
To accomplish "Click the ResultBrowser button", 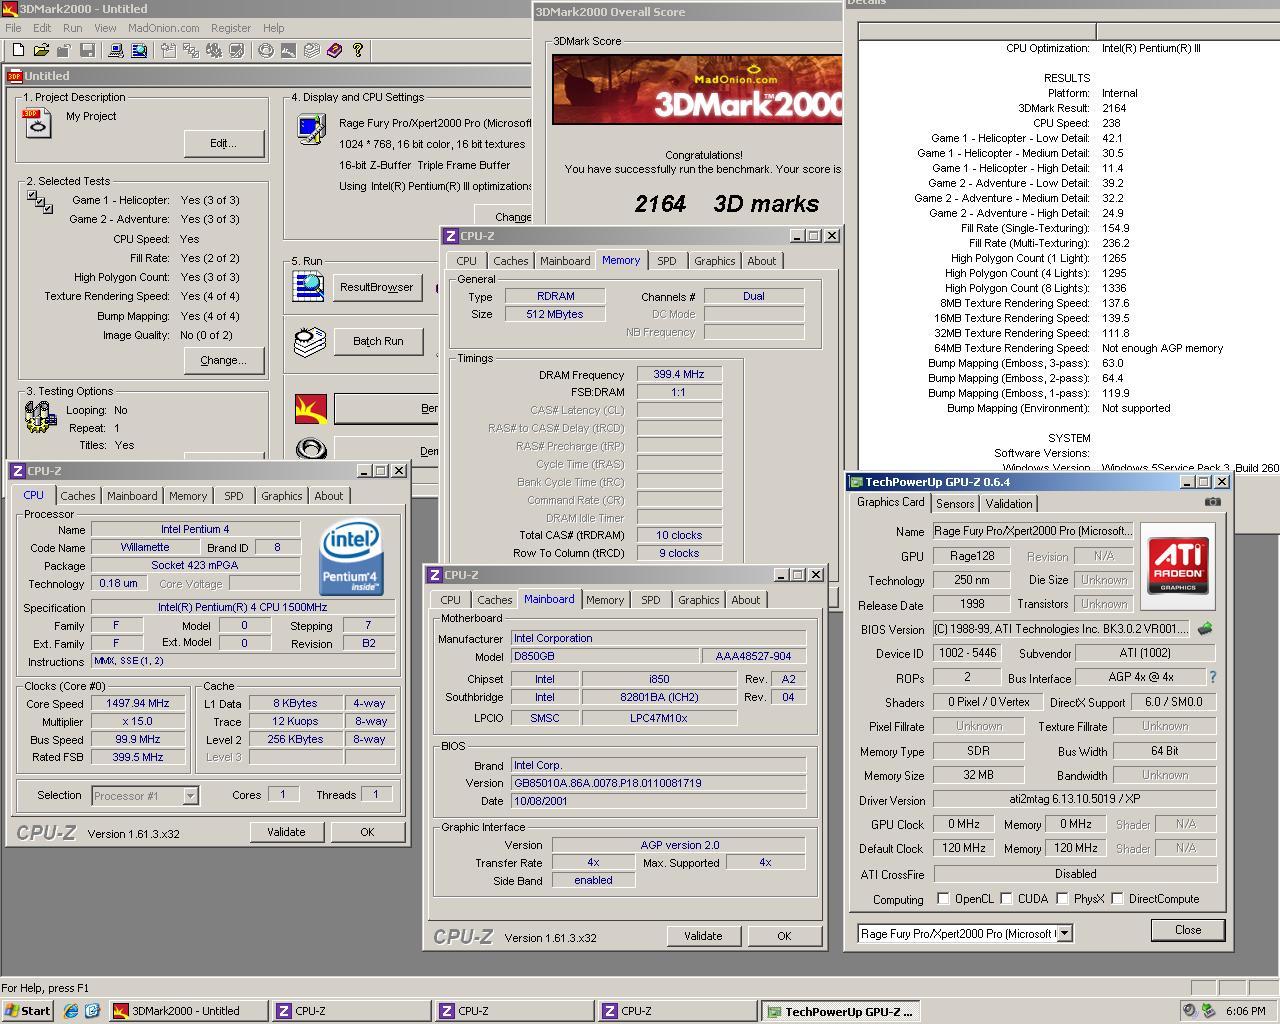I will [x=376, y=287].
